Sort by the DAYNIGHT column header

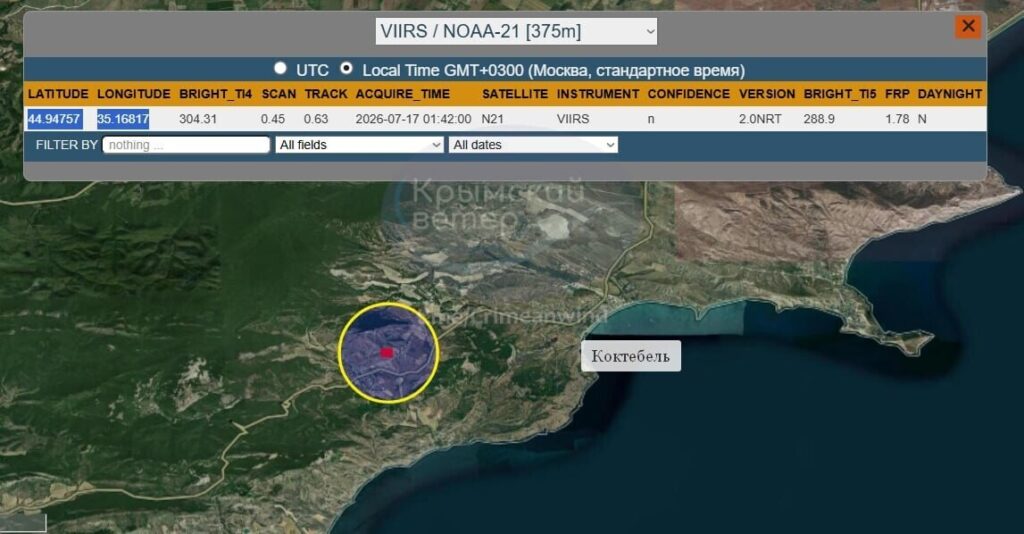(950, 94)
